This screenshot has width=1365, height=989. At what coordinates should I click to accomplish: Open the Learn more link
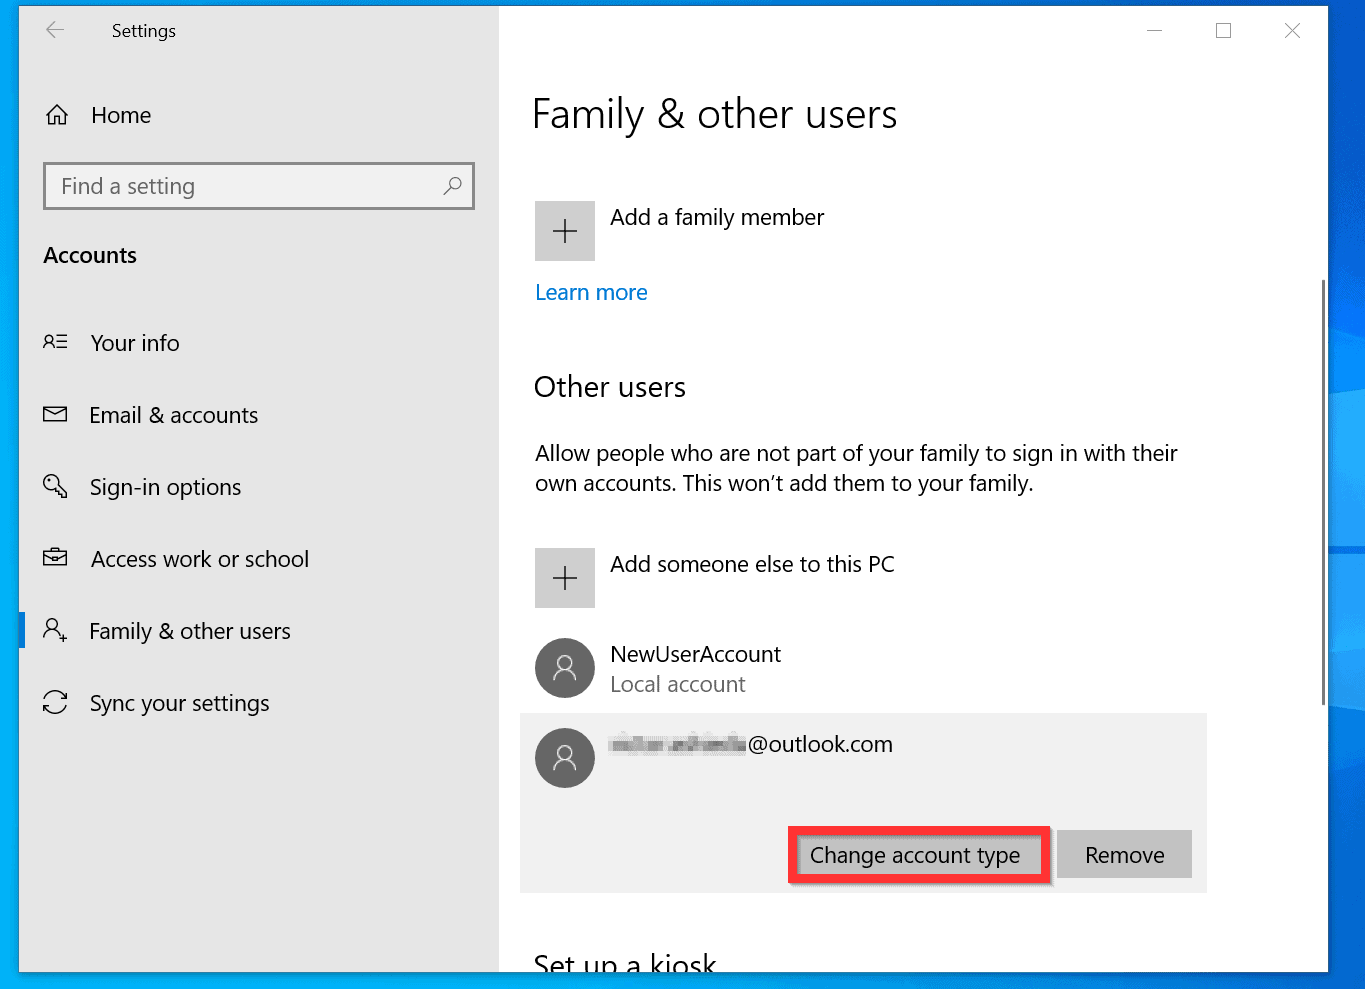click(x=591, y=292)
